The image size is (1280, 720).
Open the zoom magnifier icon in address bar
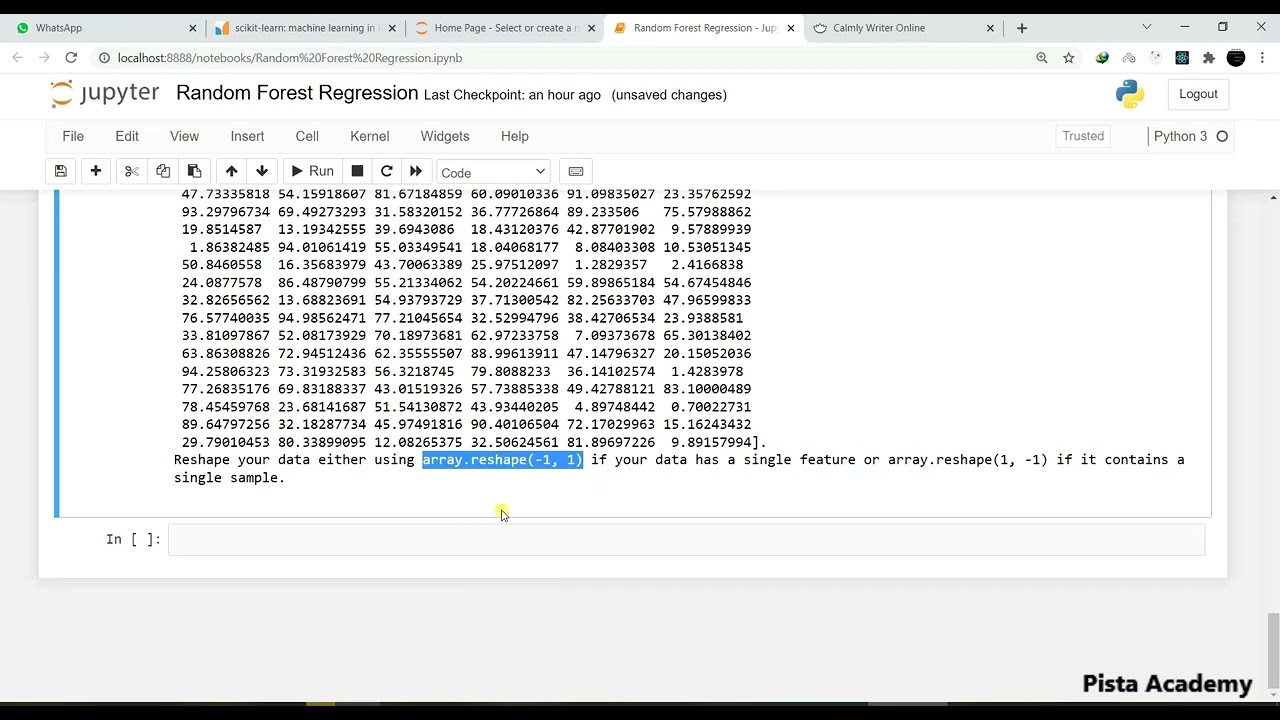point(1042,58)
